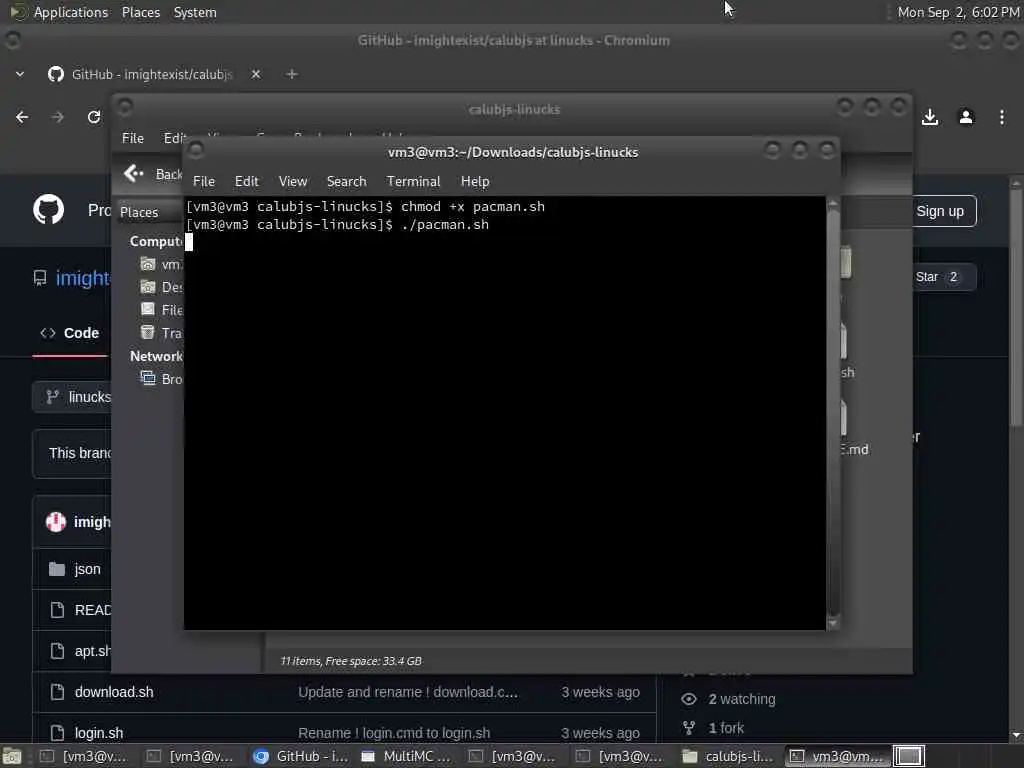Select the Code tab on GitHub
Viewport: 1024px width, 768px height.
pyautogui.click(x=69, y=333)
